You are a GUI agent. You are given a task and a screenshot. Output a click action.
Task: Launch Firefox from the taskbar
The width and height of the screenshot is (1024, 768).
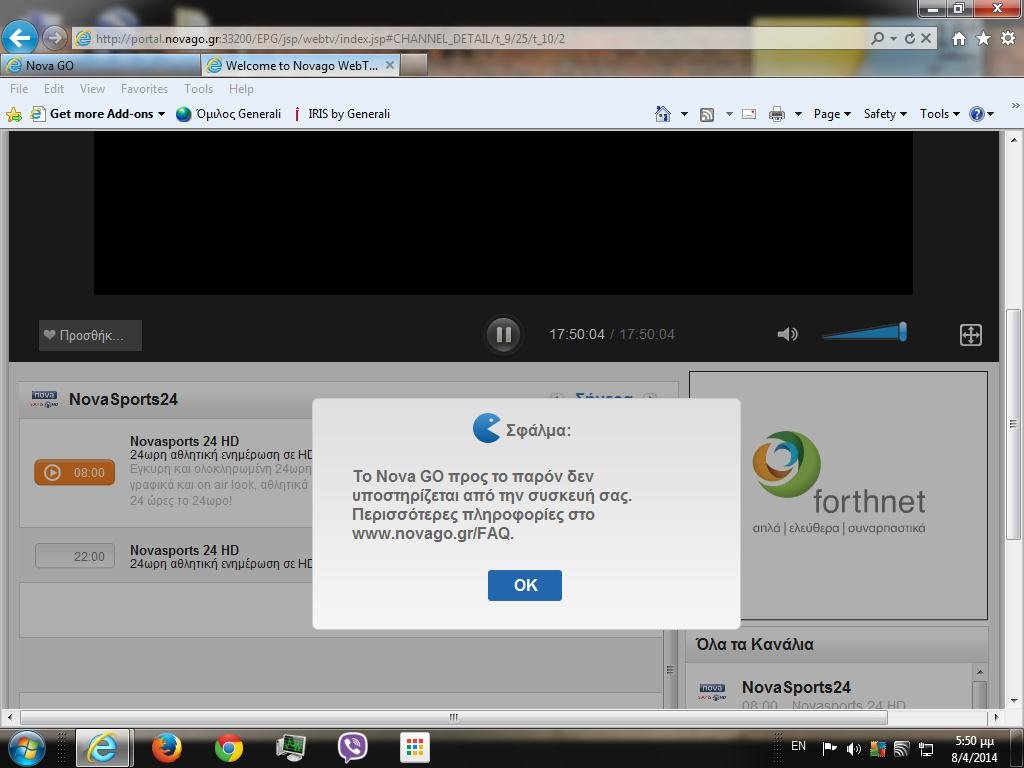coord(166,747)
